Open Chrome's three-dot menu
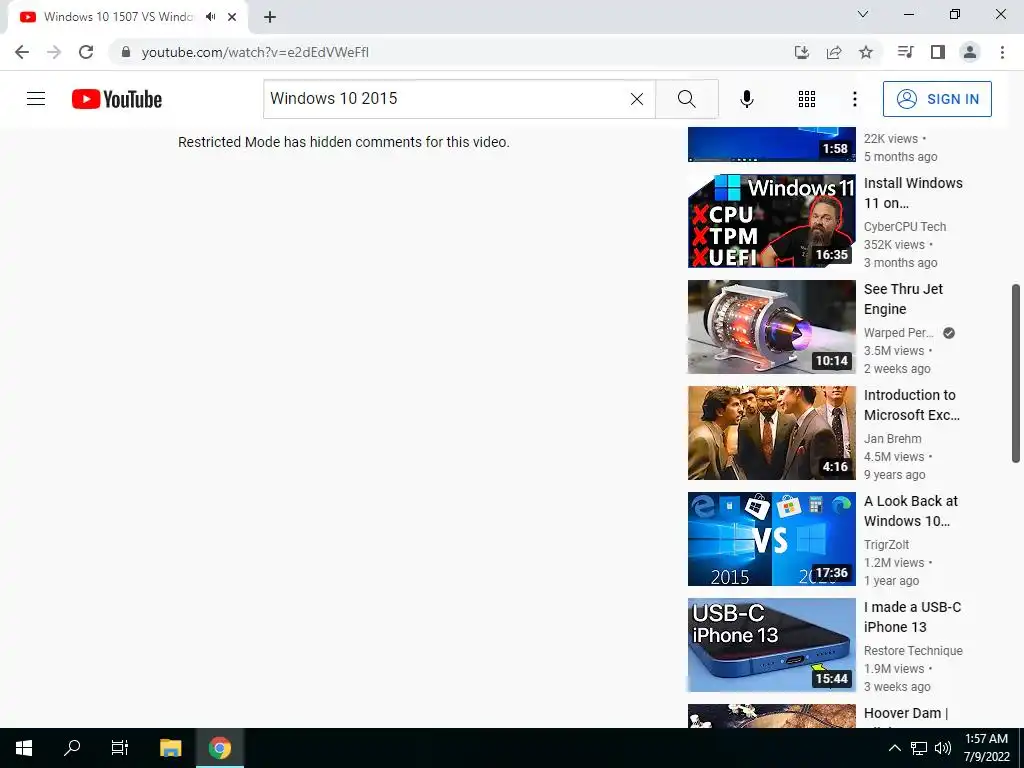Screen dimensions: 1024x768 pyautogui.click(x=1002, y=52)
